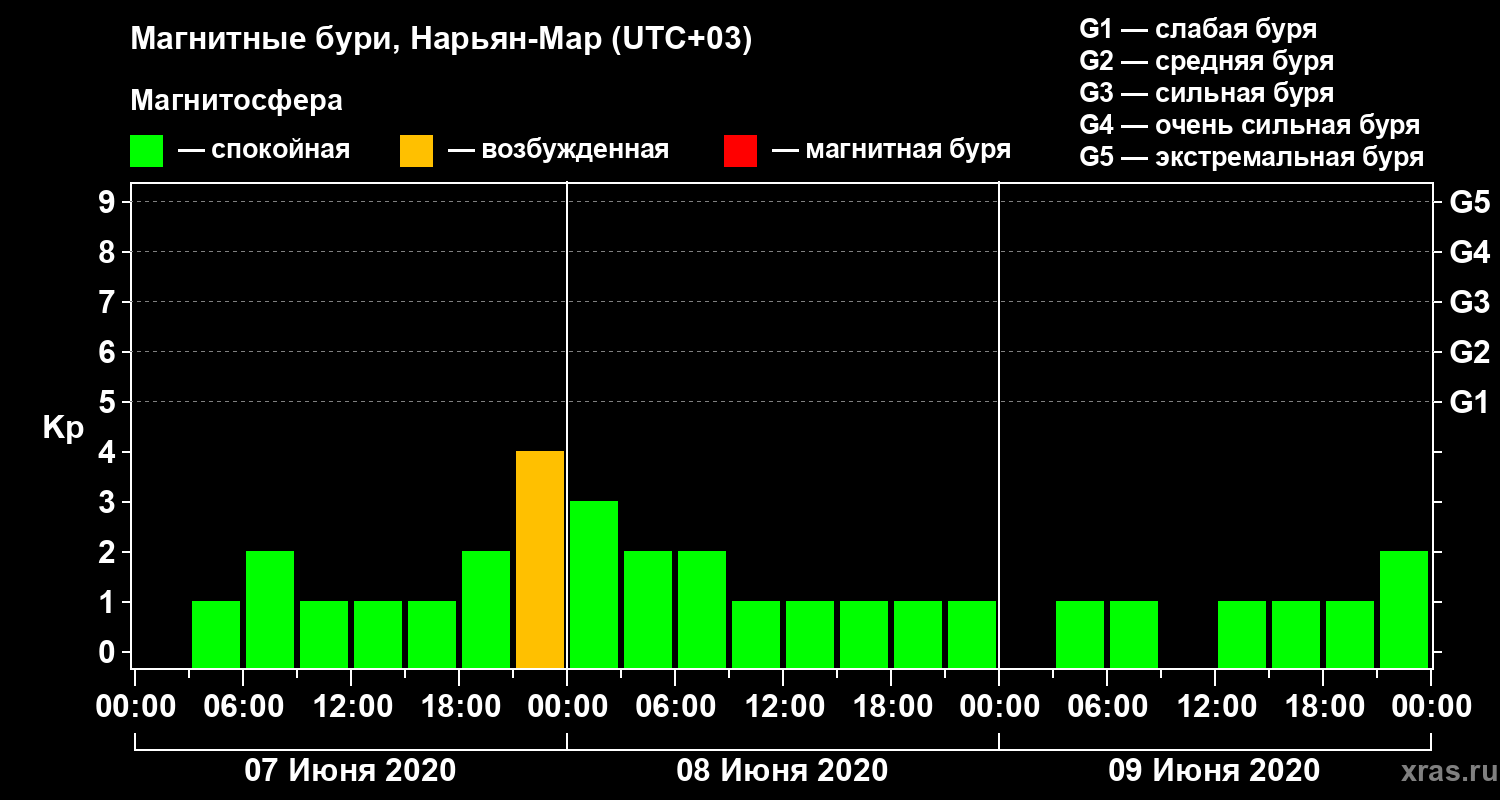Select the 'G3 — сильная буря' legend line

1207,93
